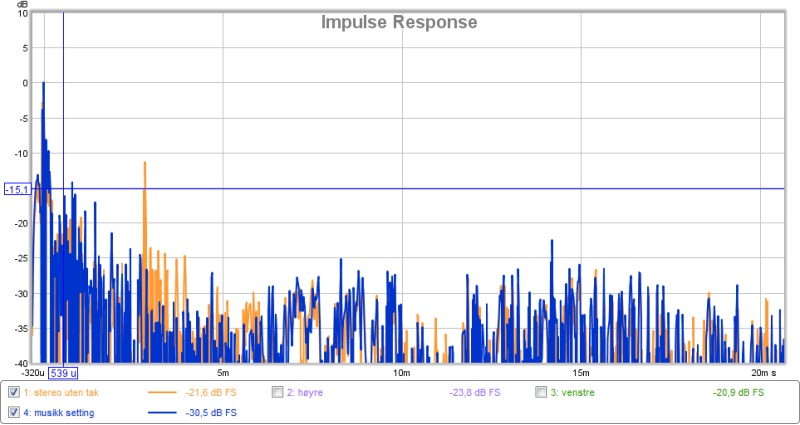Click the 10m time axis label
This screenshot has width=800, height=425.
(402, 372)
